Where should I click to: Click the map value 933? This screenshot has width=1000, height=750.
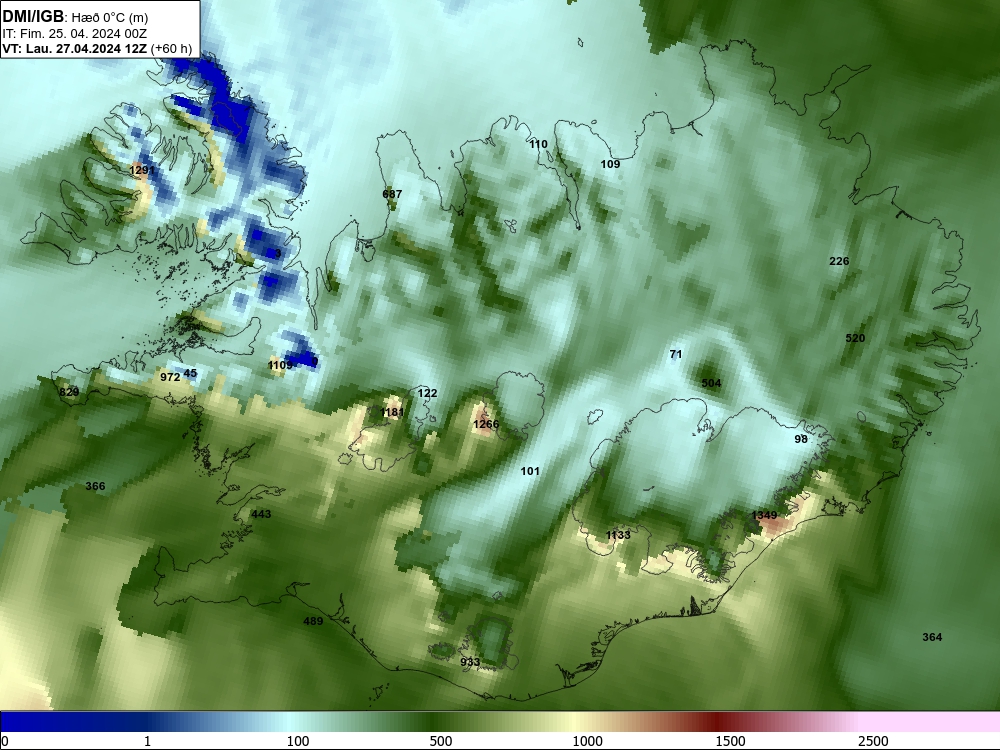click(470, 662)
